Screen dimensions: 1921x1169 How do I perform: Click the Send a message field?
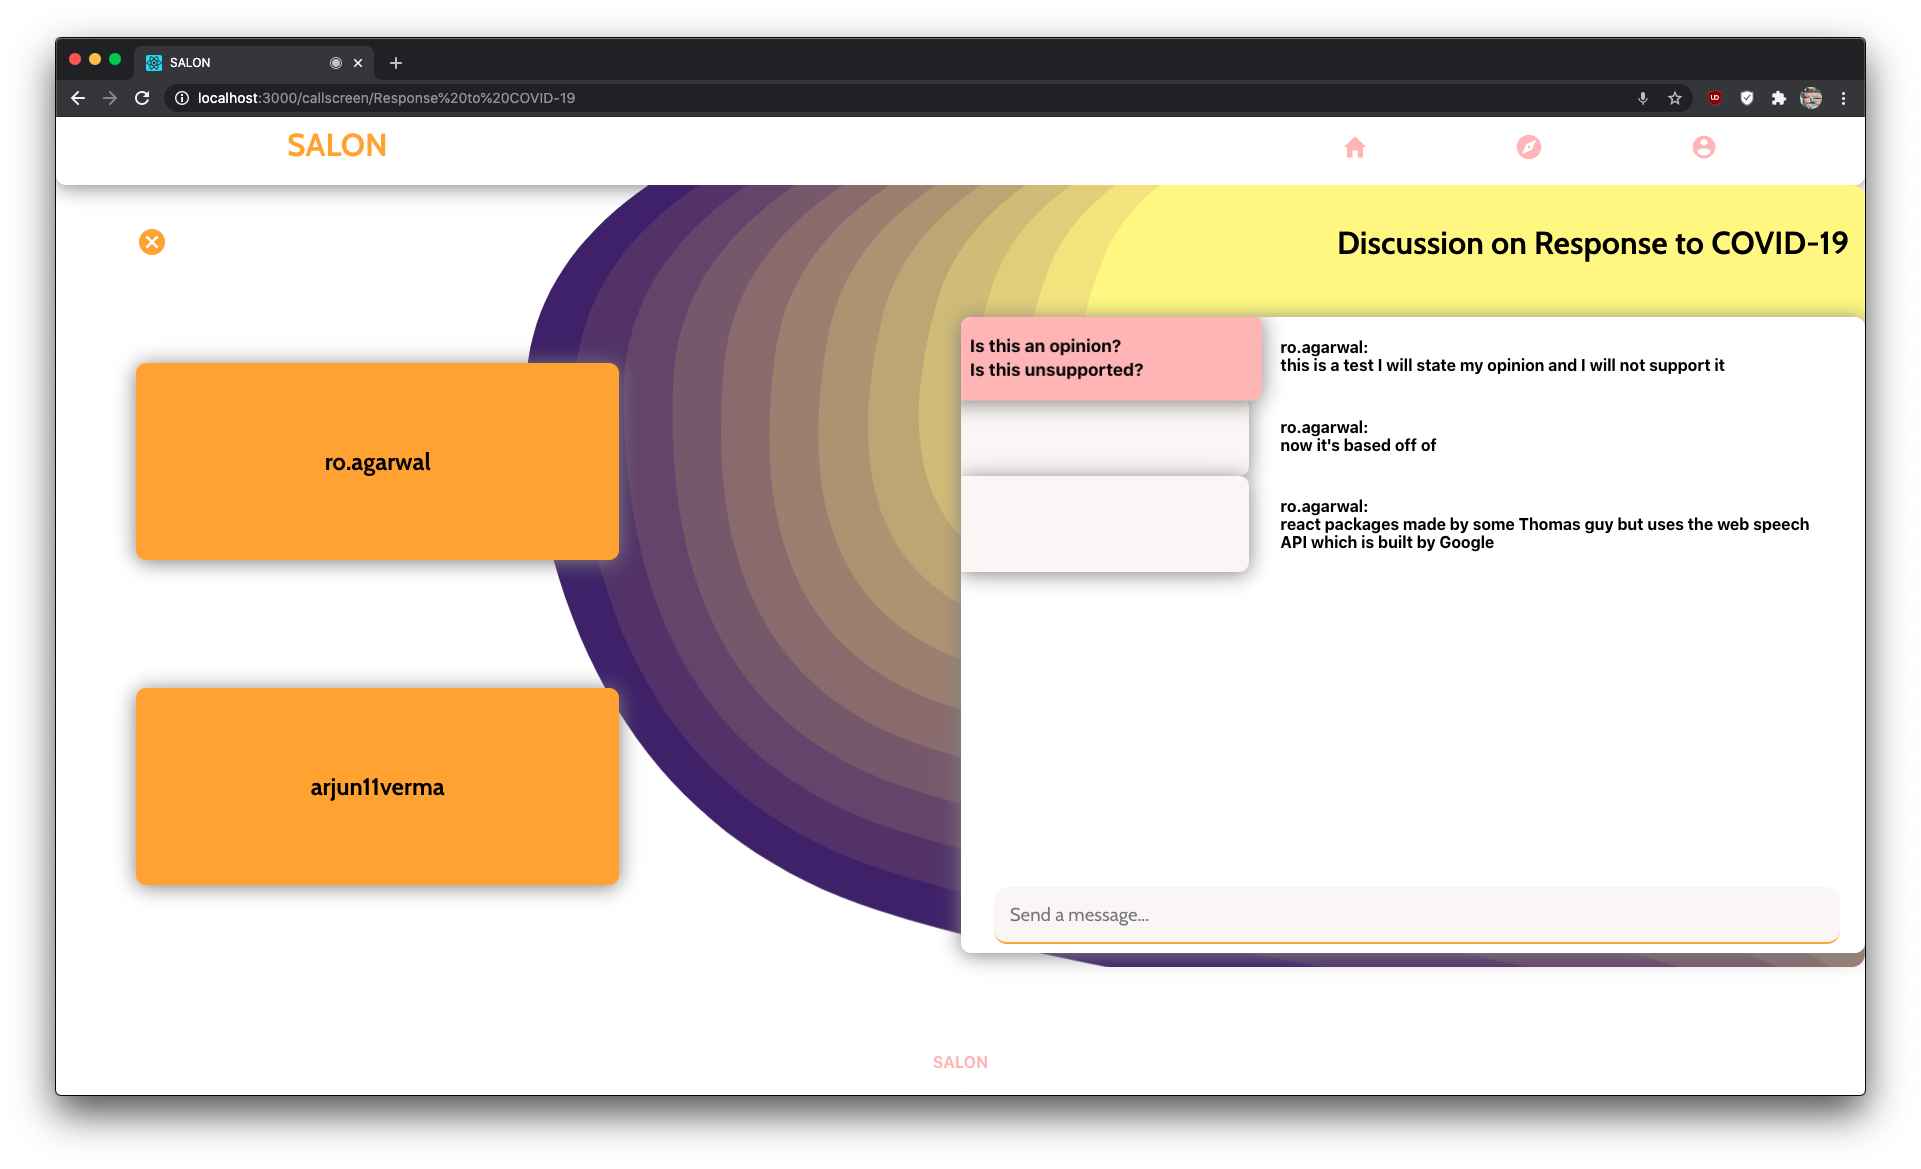pos(1415,914)
